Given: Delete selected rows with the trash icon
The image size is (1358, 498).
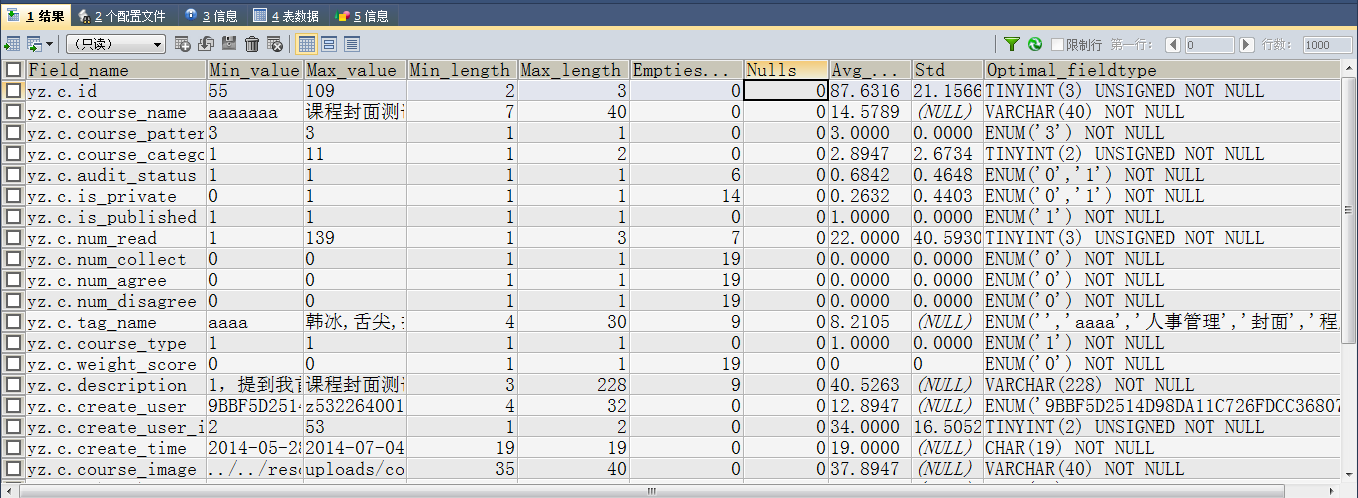Looking at the screenshot, I should click(252, 44).
